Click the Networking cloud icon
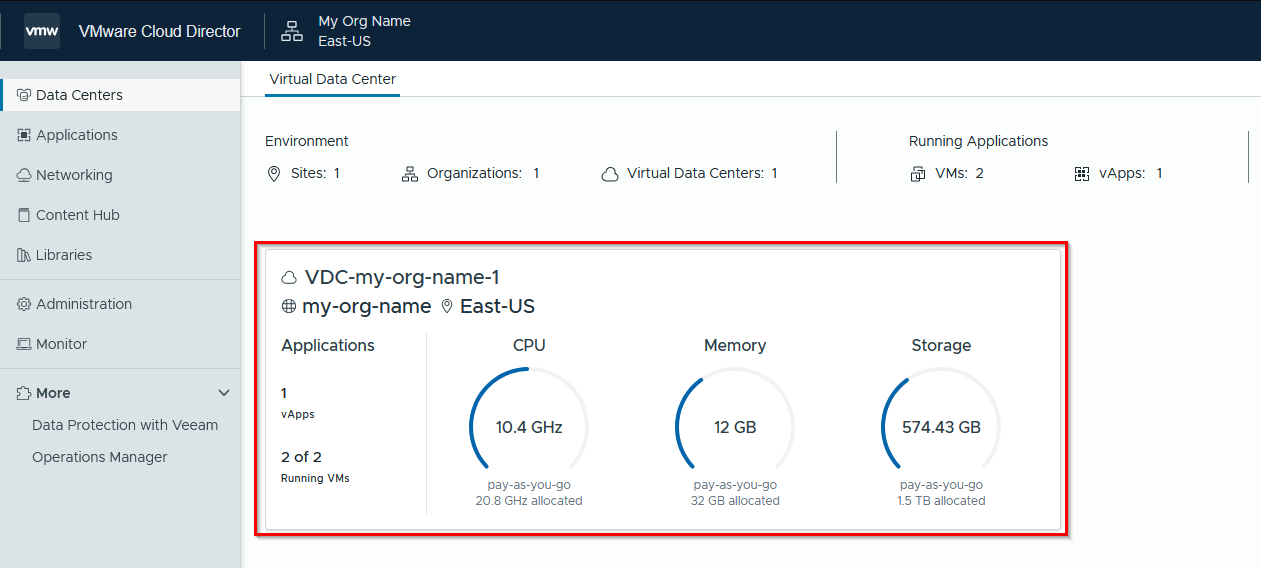The height and width of the screenshot is (568, 1261). 24,175
